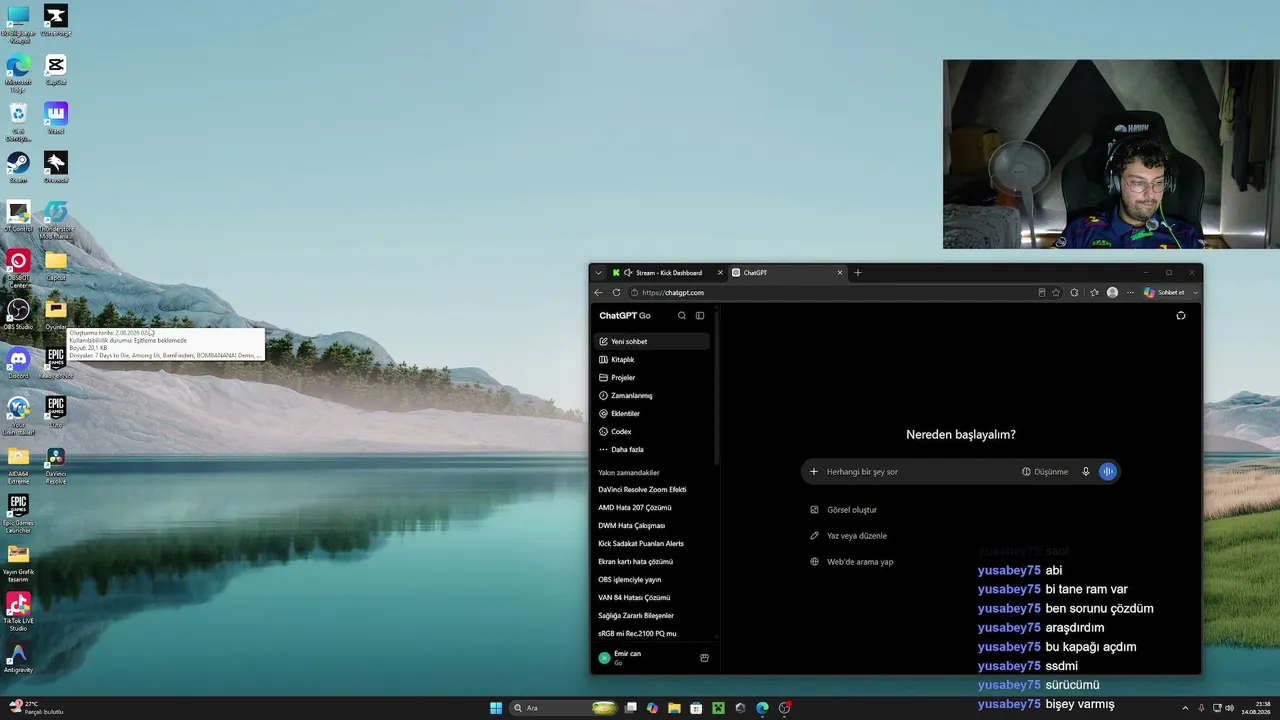Viewport: 1280px width, 720px height.
Task: Unmute the Stream - Kick Dashboard tab audio
Action: (x=628, y=273)
